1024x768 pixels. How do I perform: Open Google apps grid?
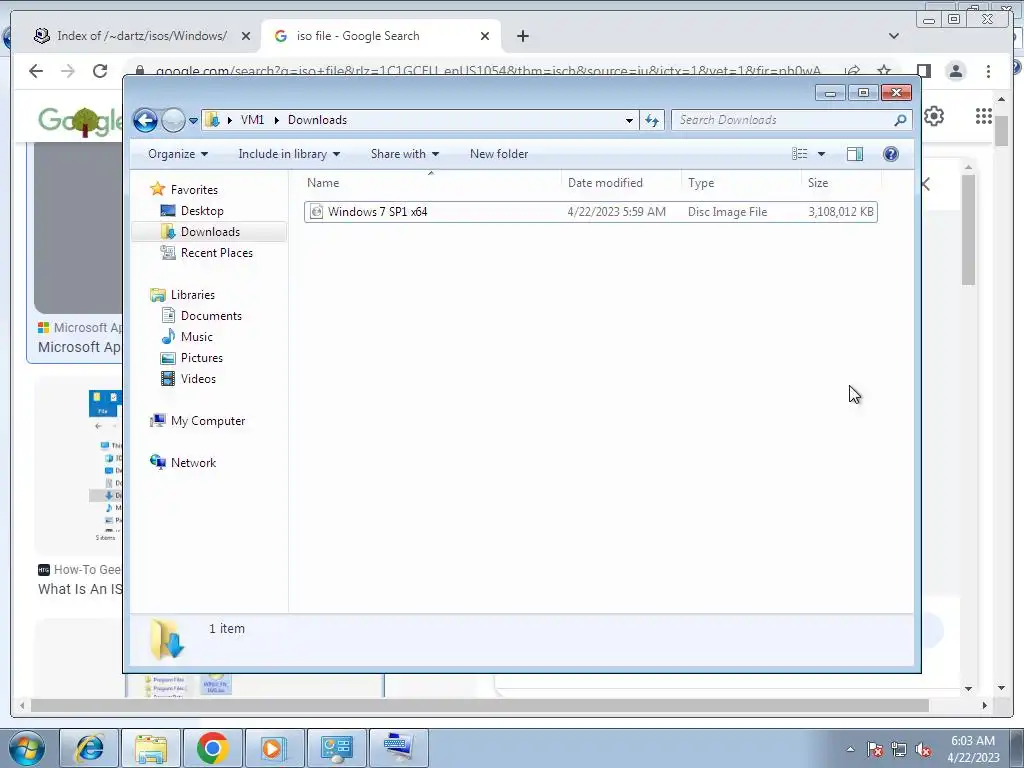pyautogui.click(x=984, y=116)
